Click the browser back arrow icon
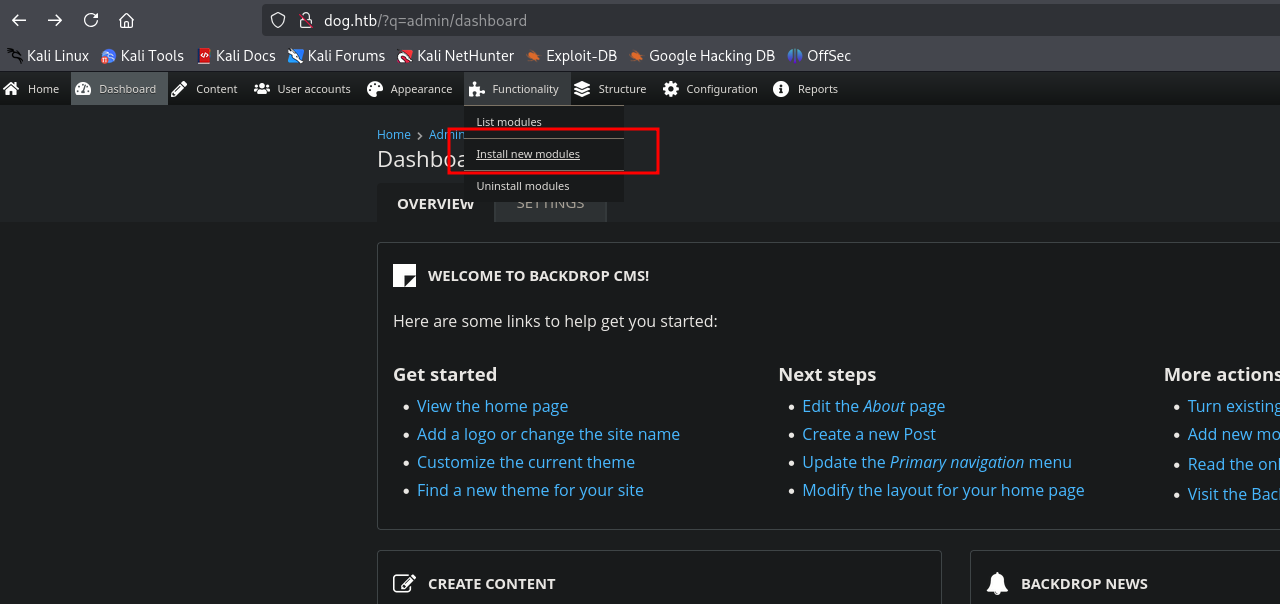1280x604 pixels. point(19,20)
